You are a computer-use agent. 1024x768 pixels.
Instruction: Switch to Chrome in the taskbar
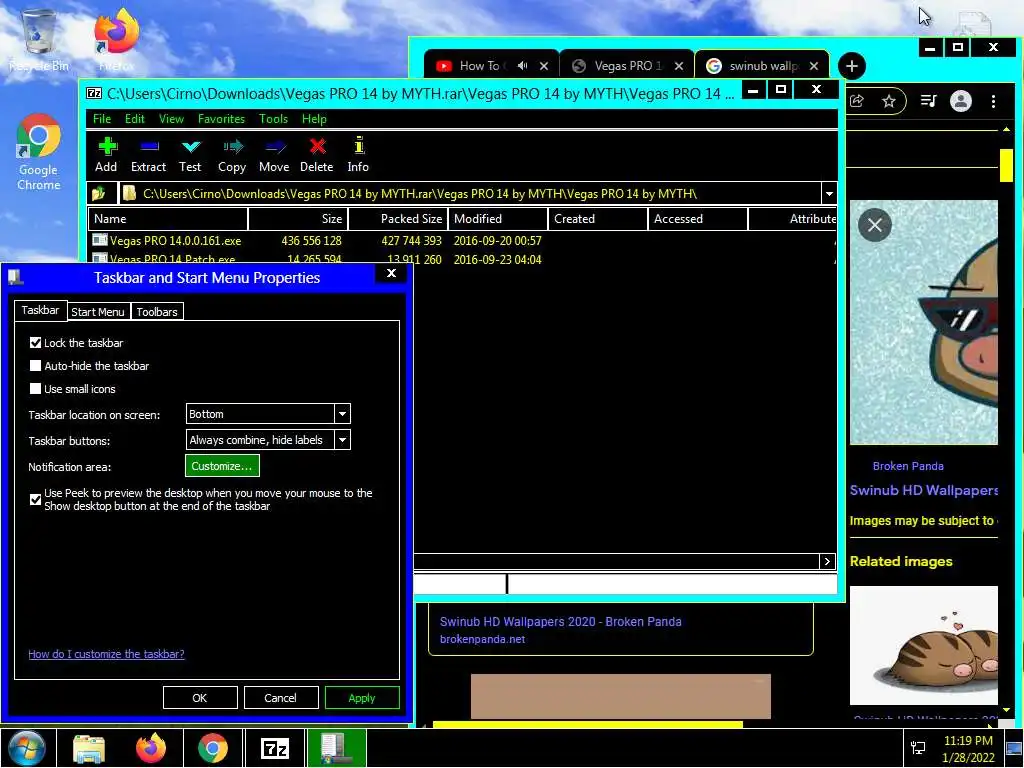click(x=213, y=748)
